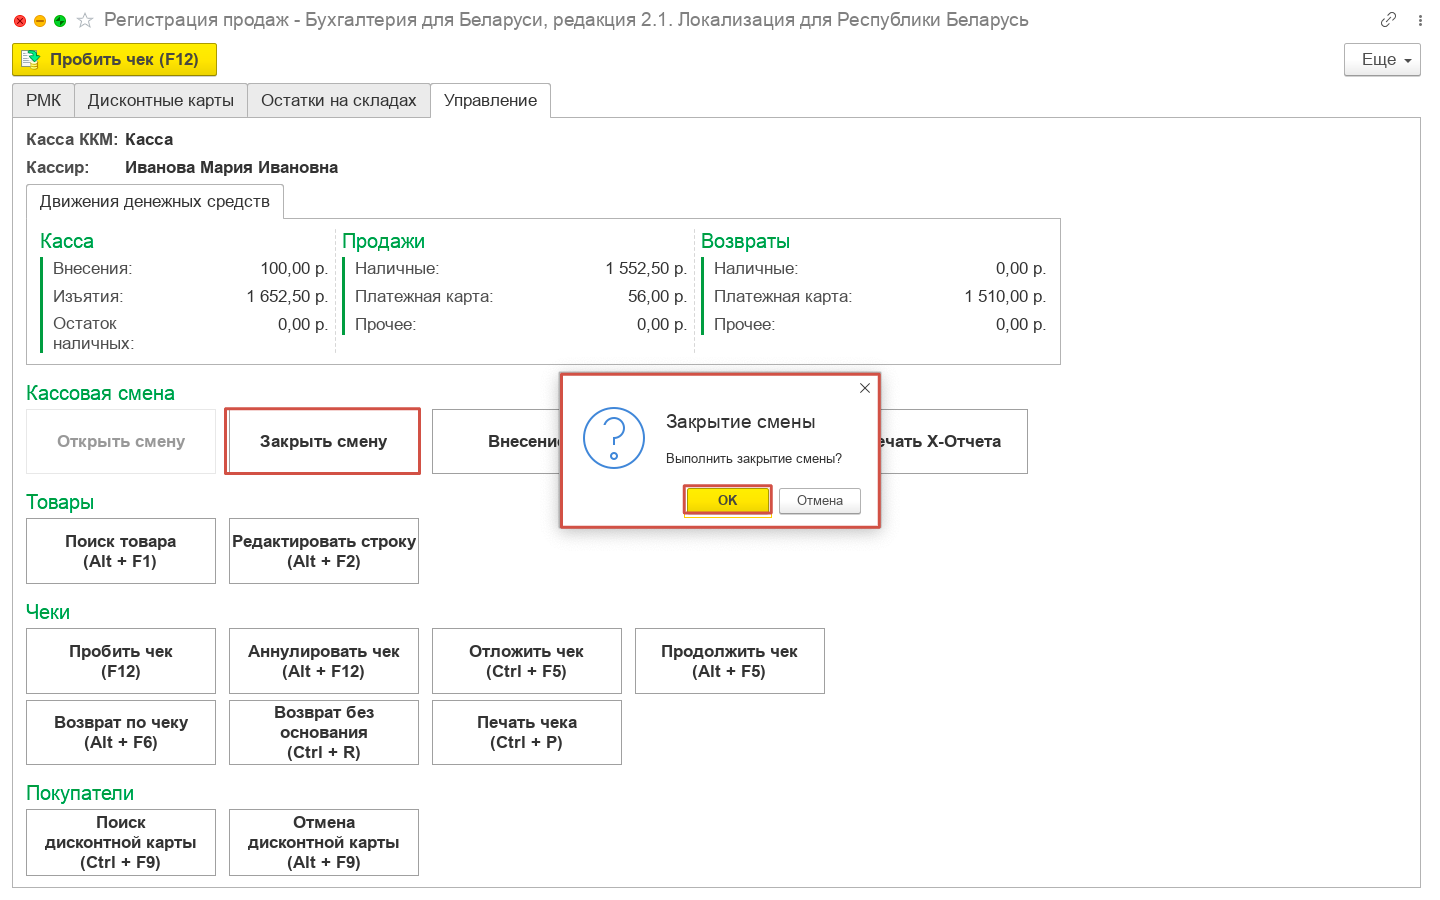This screenshot has height=900, width=1440.
Task: Click the Закрыть смену button
Action: point(323,442)
